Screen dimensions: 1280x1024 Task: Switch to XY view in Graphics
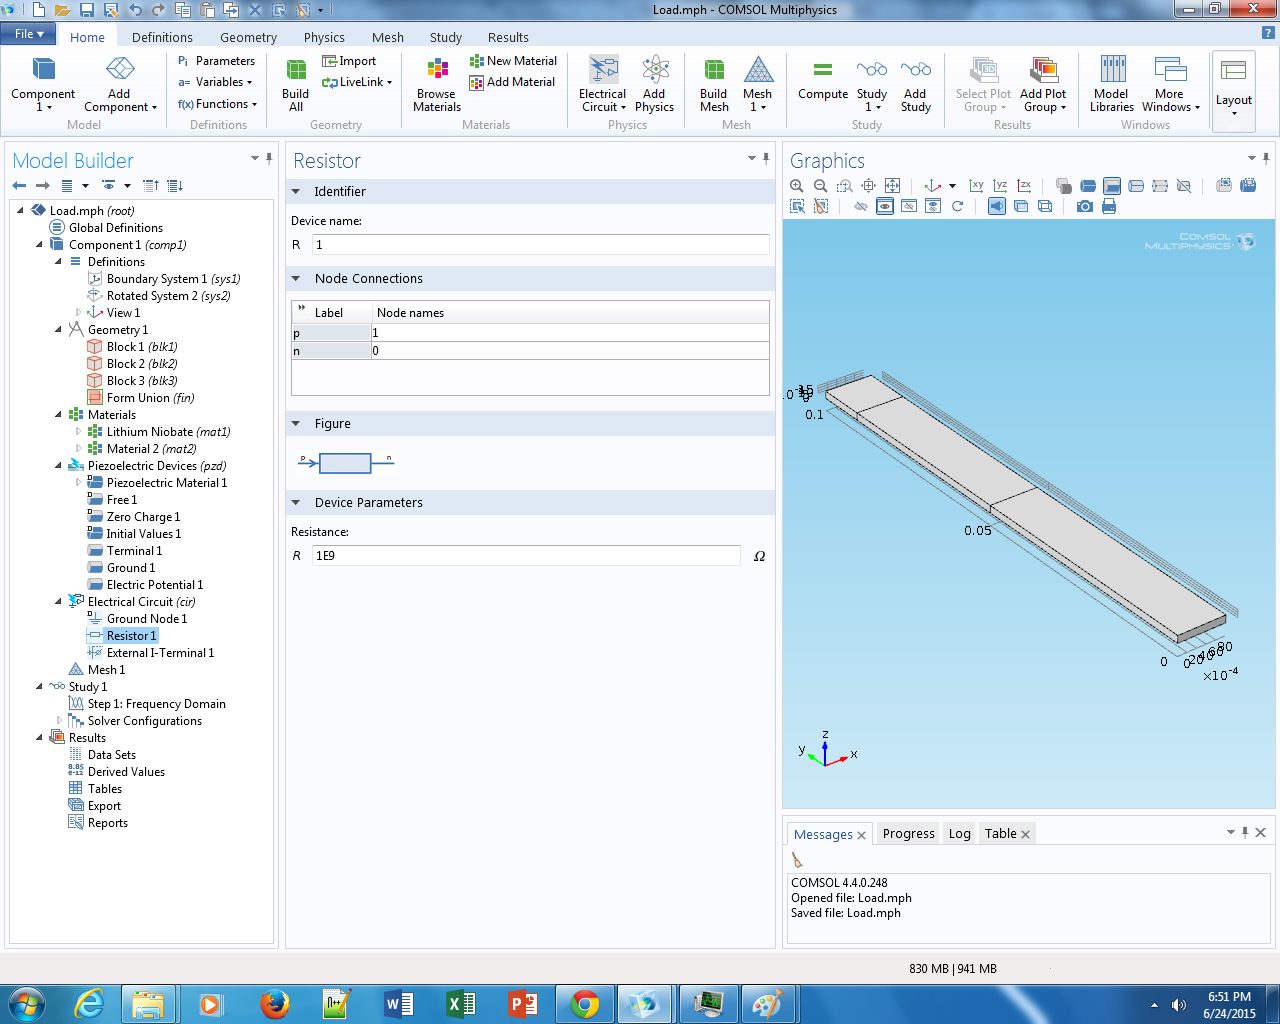click(x=976, y=186)
